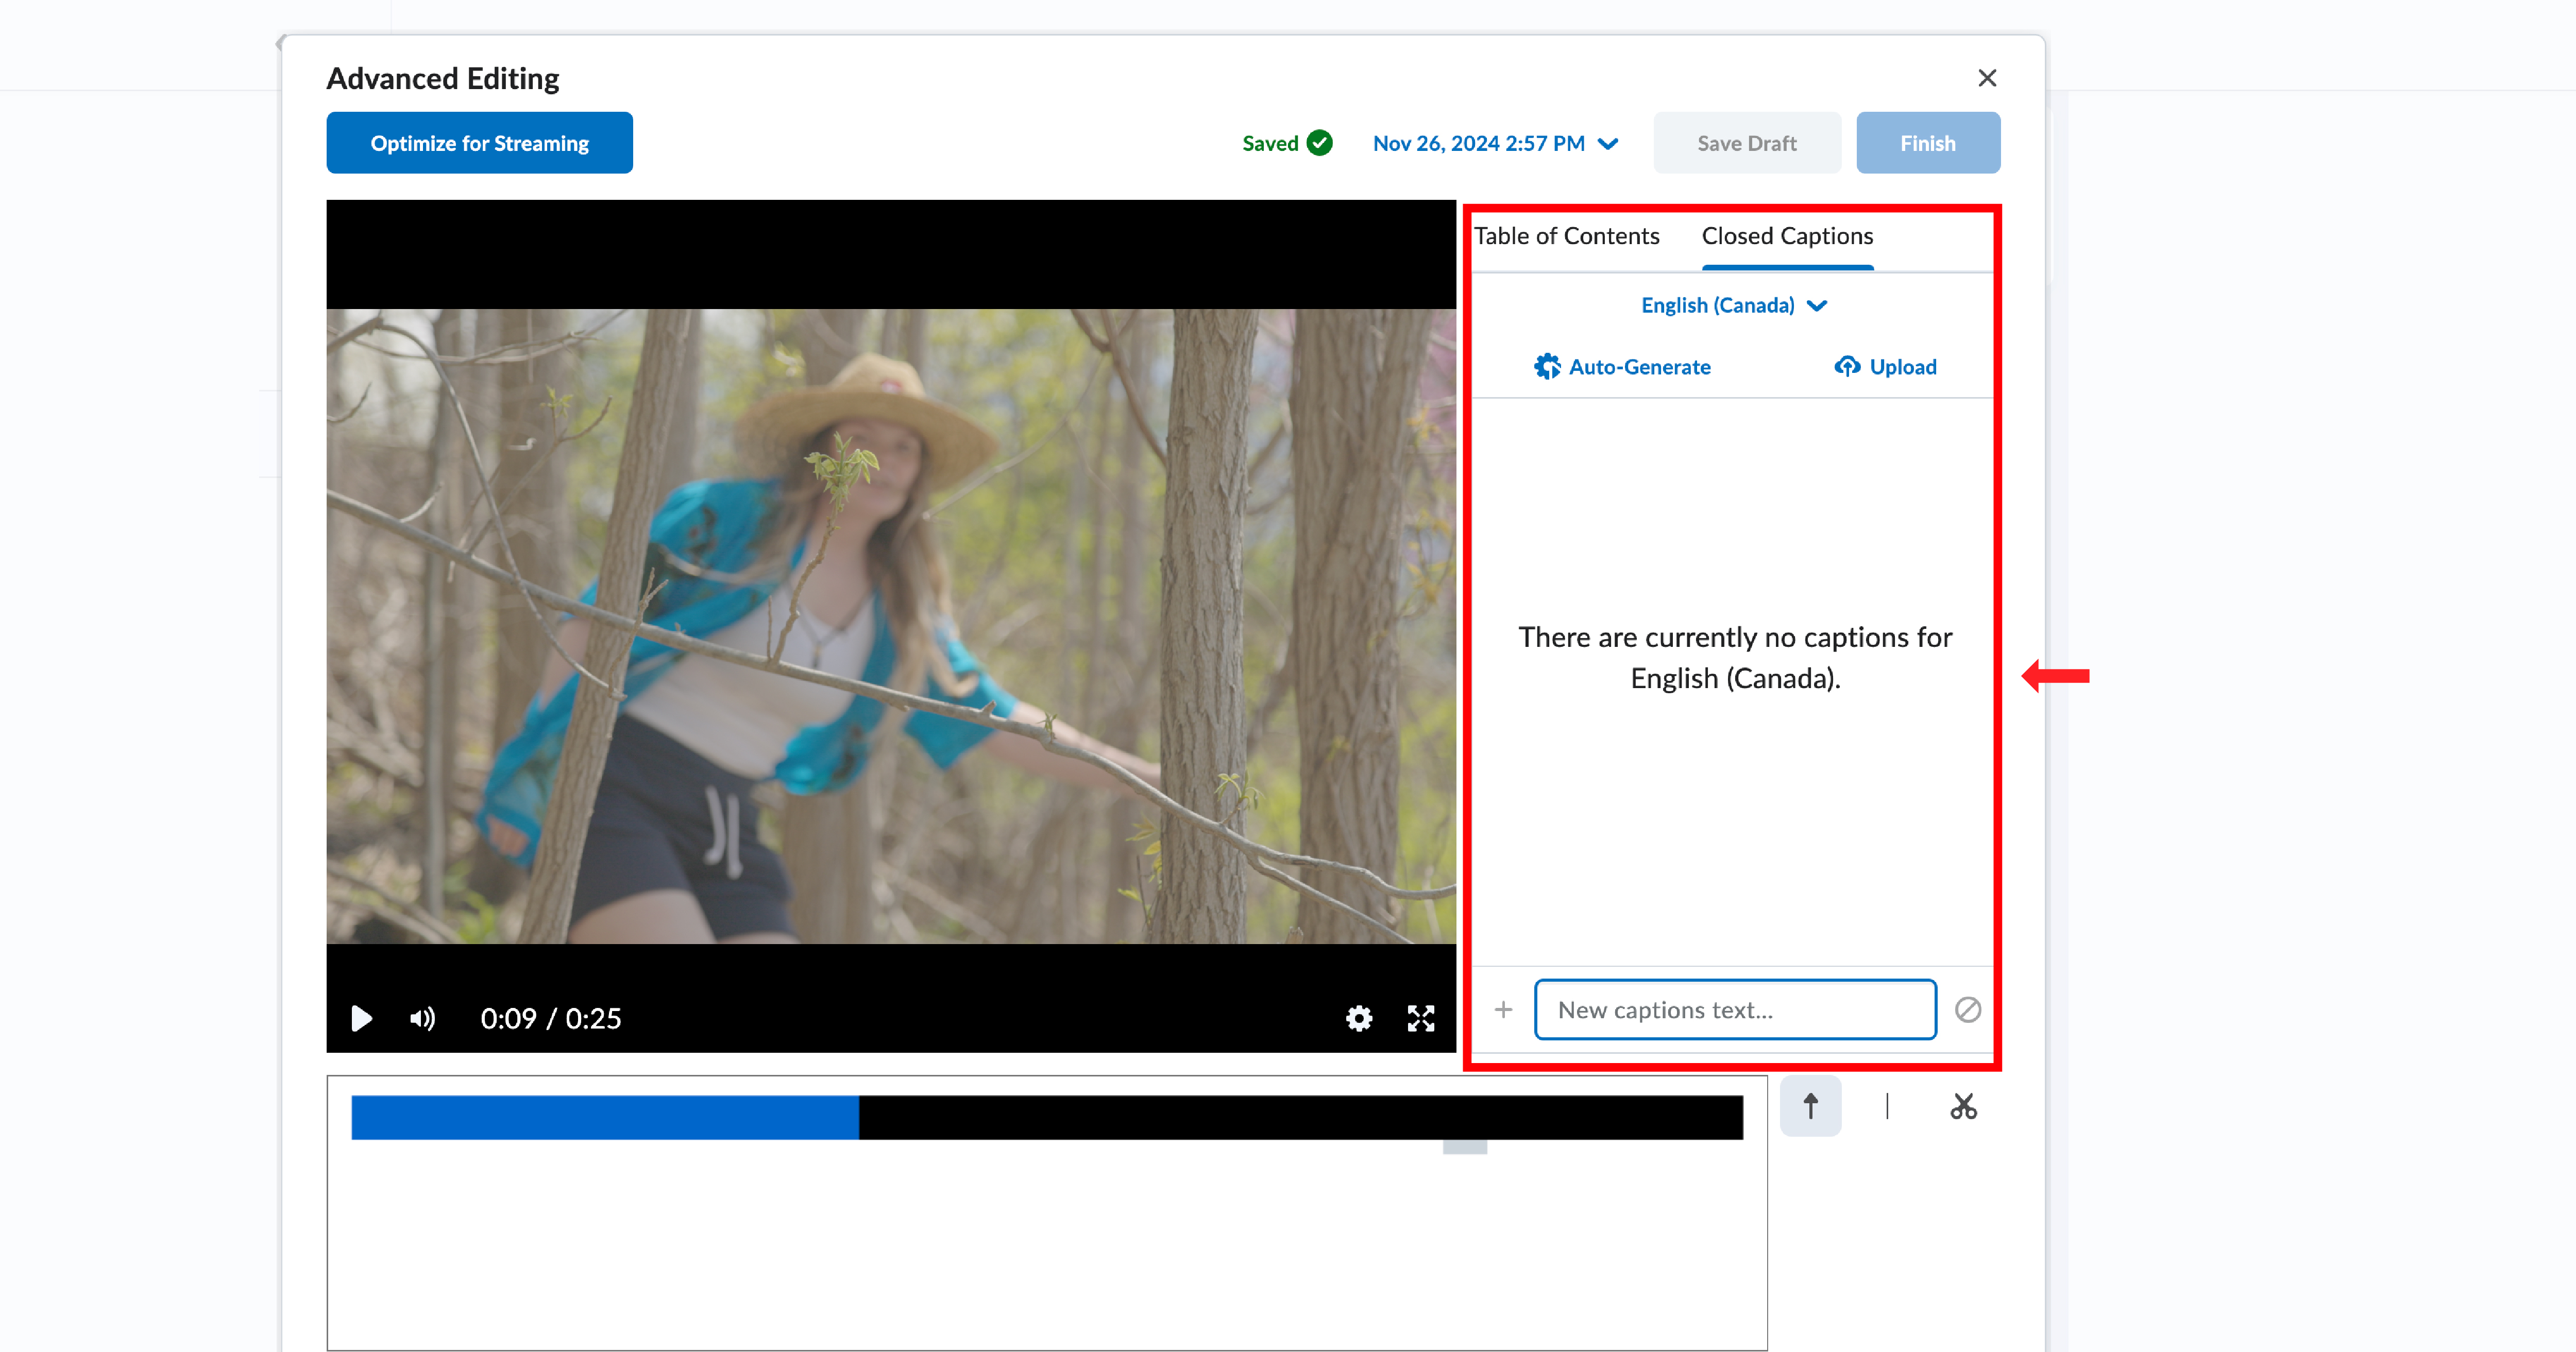Screen dimensions: 2576x1352
Task: Click the Auto-Generate captions icon
Action: pyautogui.click(x=1547, y=367)
